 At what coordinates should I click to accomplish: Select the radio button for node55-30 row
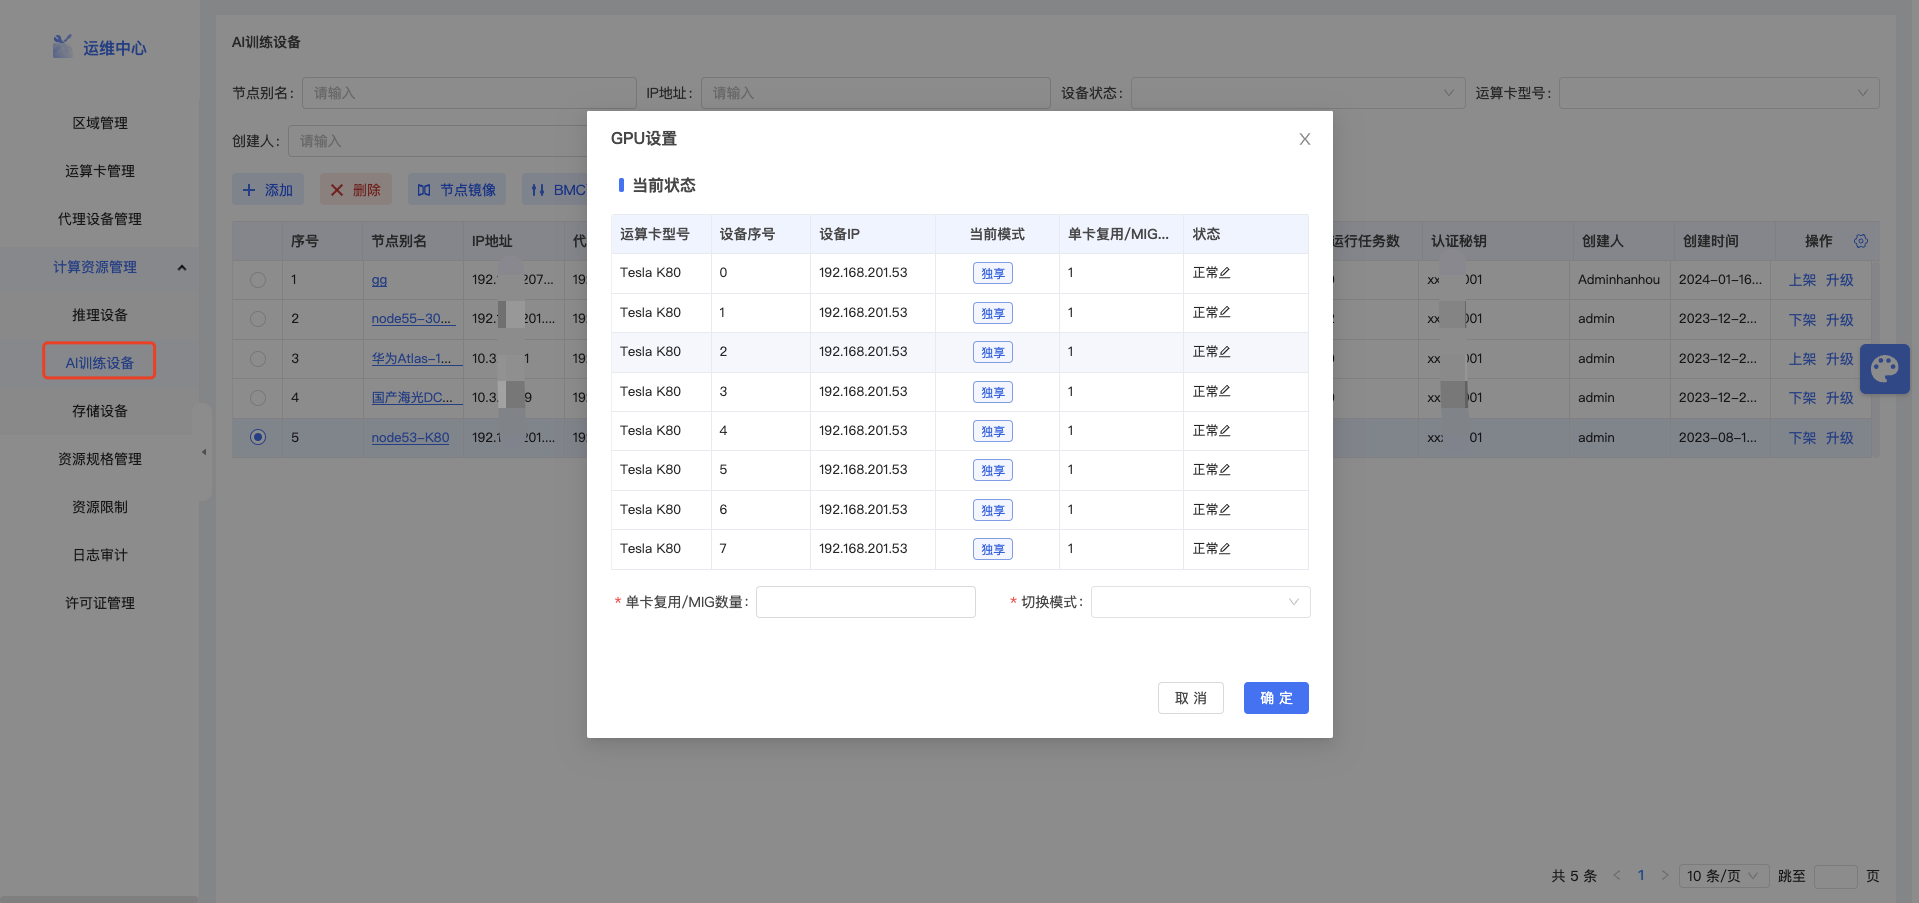(x=258, y=319)
